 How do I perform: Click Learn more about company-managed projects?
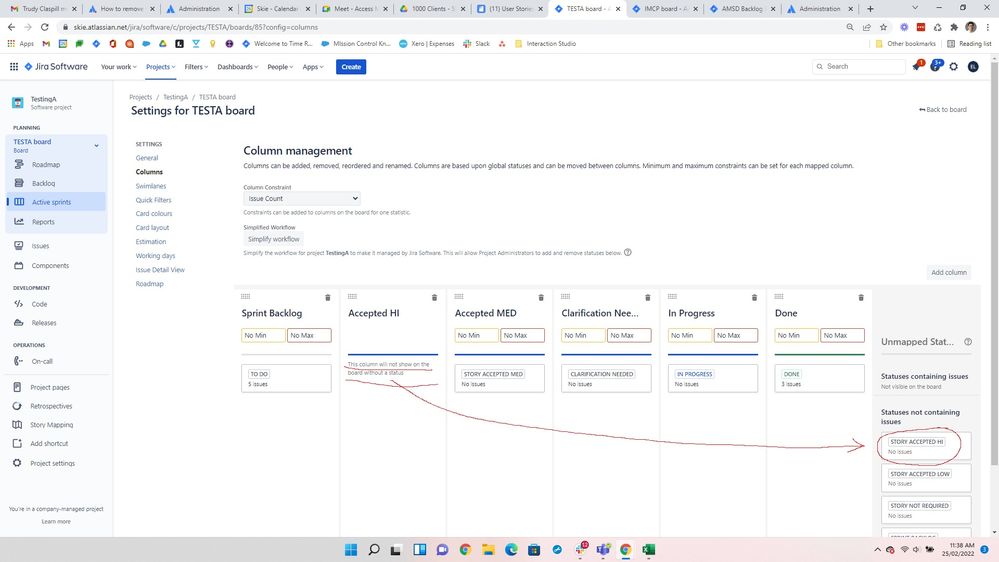pyautogui.click(x=56, y=521)
